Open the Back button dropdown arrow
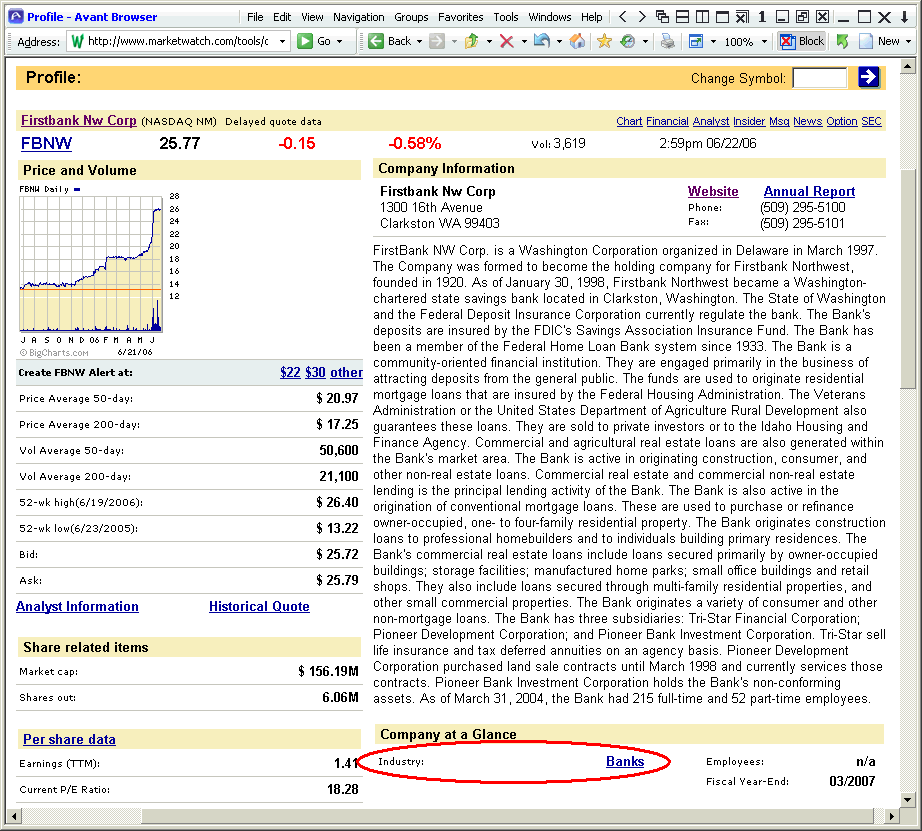The height and width of the screenshot is (831, 922). pos(417,41)
